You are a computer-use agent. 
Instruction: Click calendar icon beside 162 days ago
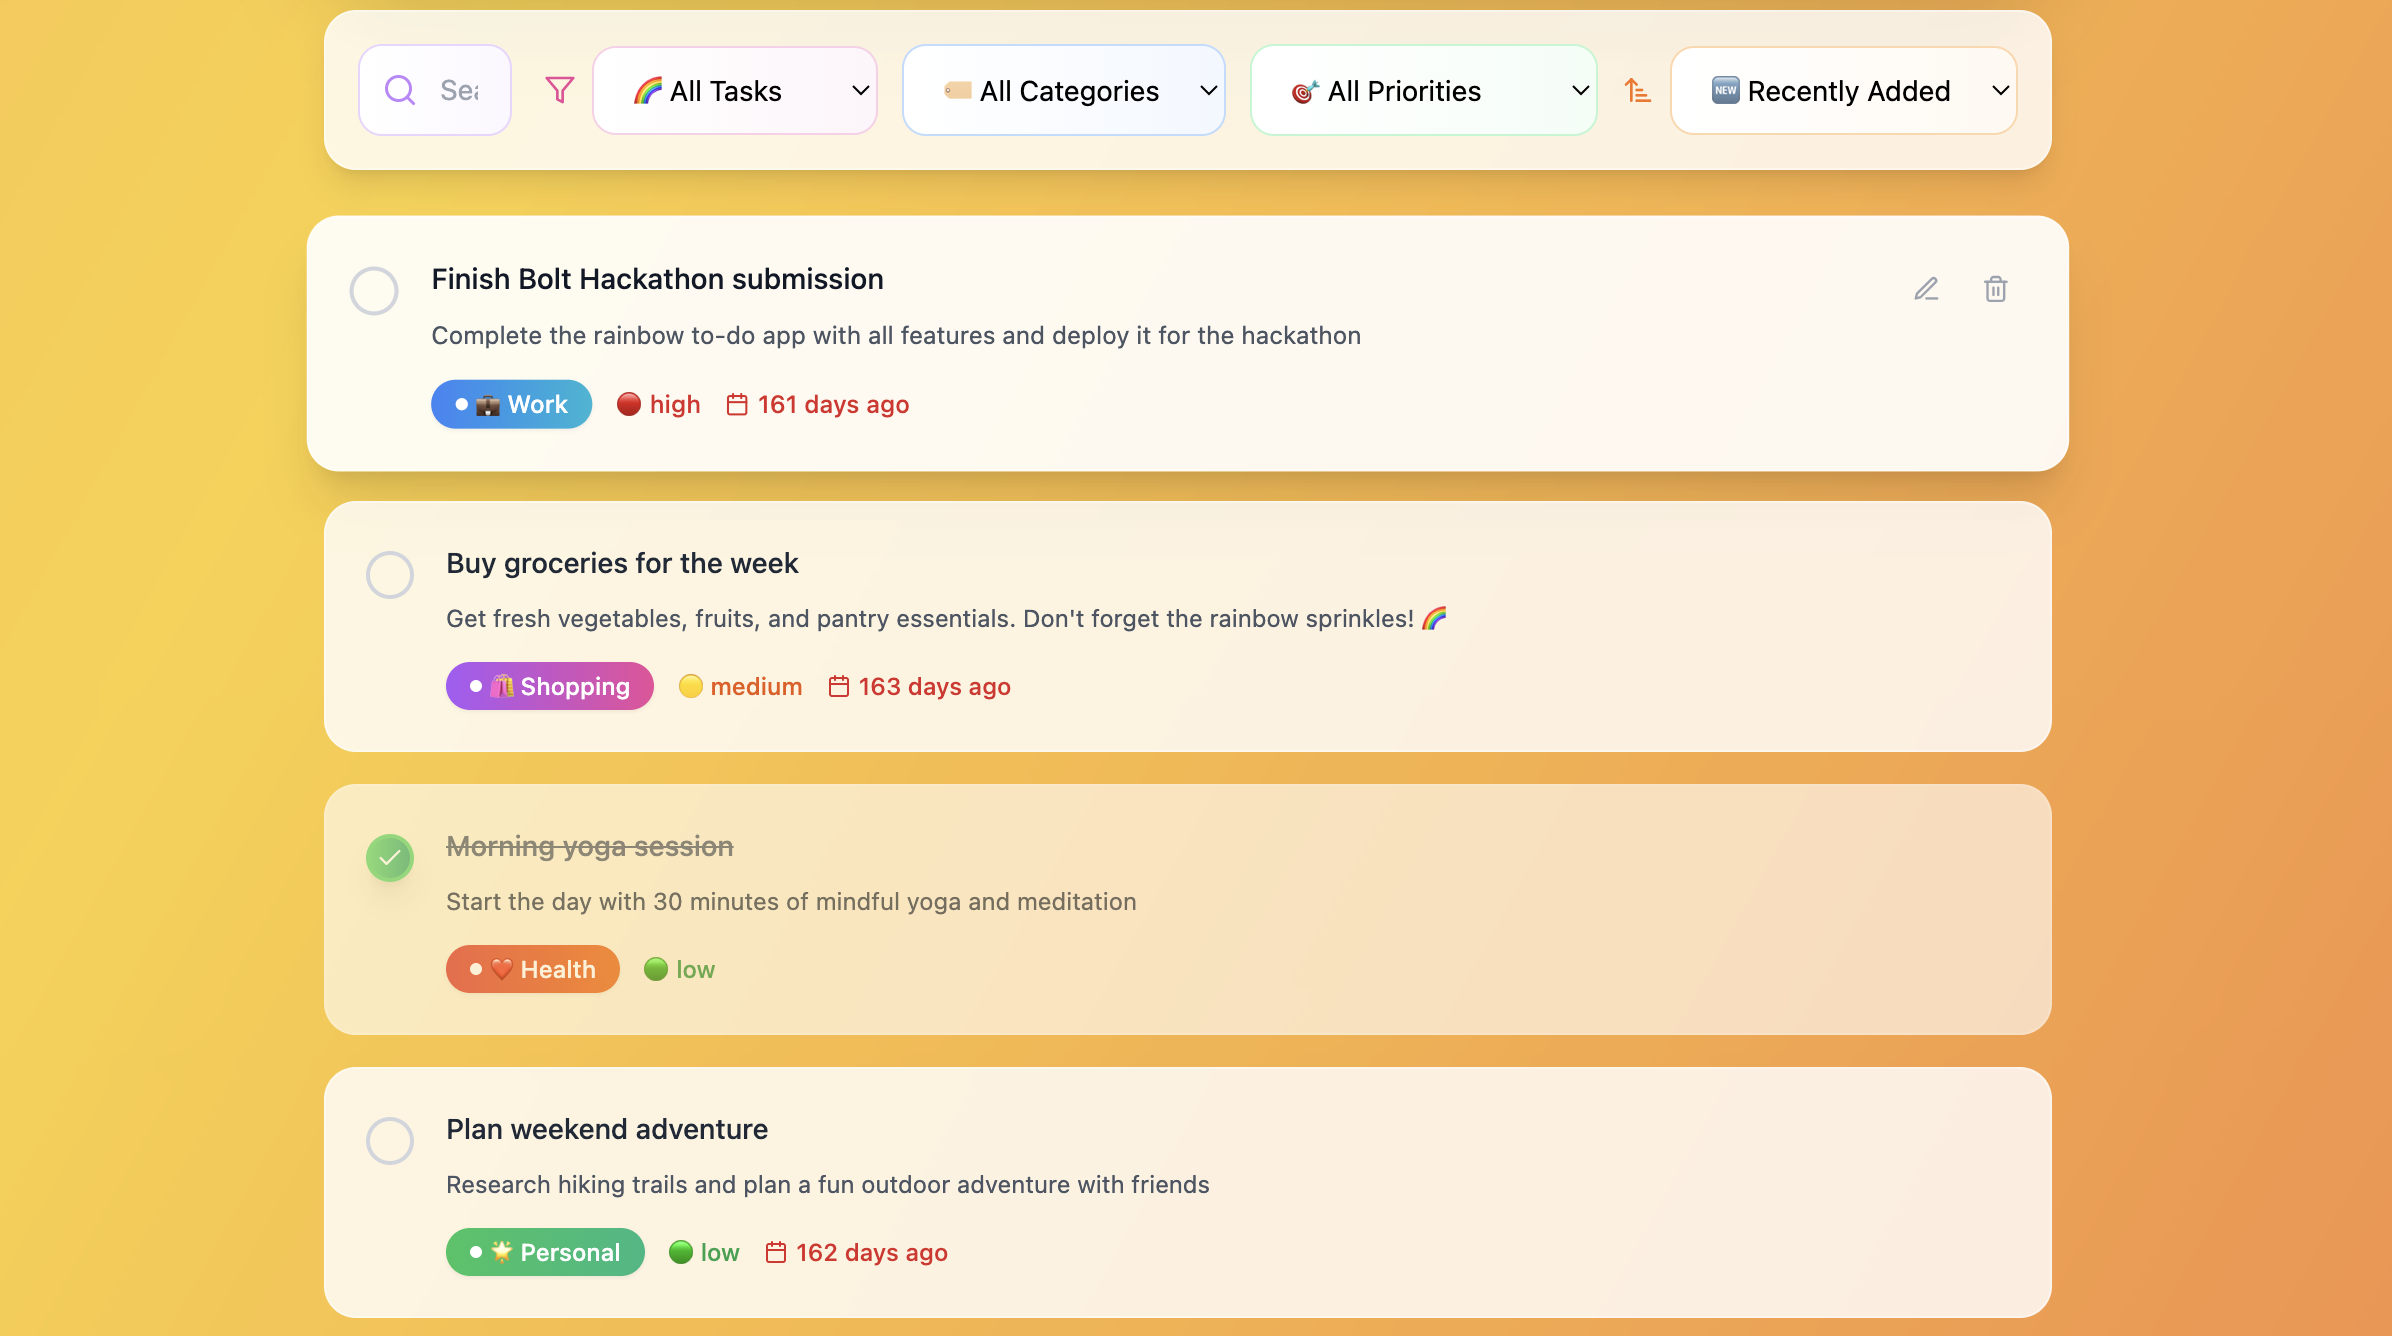coord(776,1252)
